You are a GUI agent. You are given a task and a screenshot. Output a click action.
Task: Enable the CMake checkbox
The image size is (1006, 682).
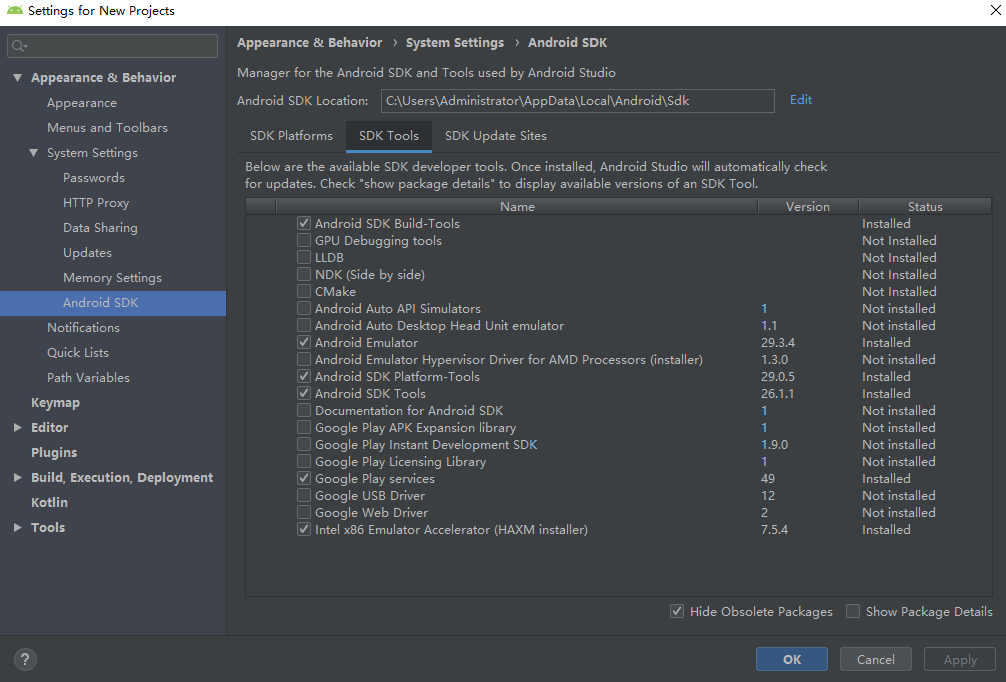coord(304,291)
